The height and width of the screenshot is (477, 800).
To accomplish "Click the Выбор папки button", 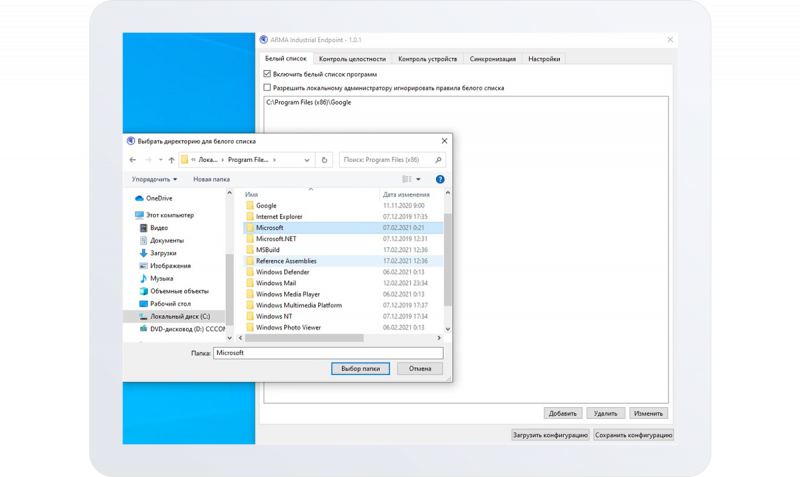I will tap(360, 369).
